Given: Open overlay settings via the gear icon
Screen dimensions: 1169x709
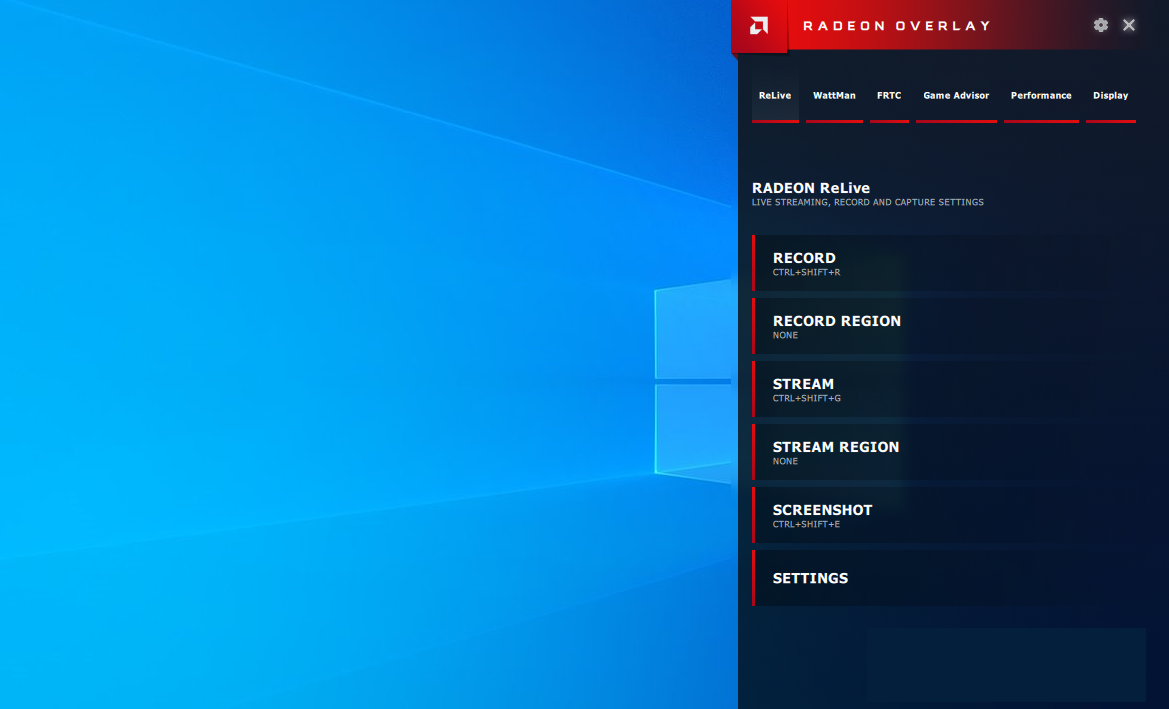Looking at the screenshot, I should pos(1100,25).
